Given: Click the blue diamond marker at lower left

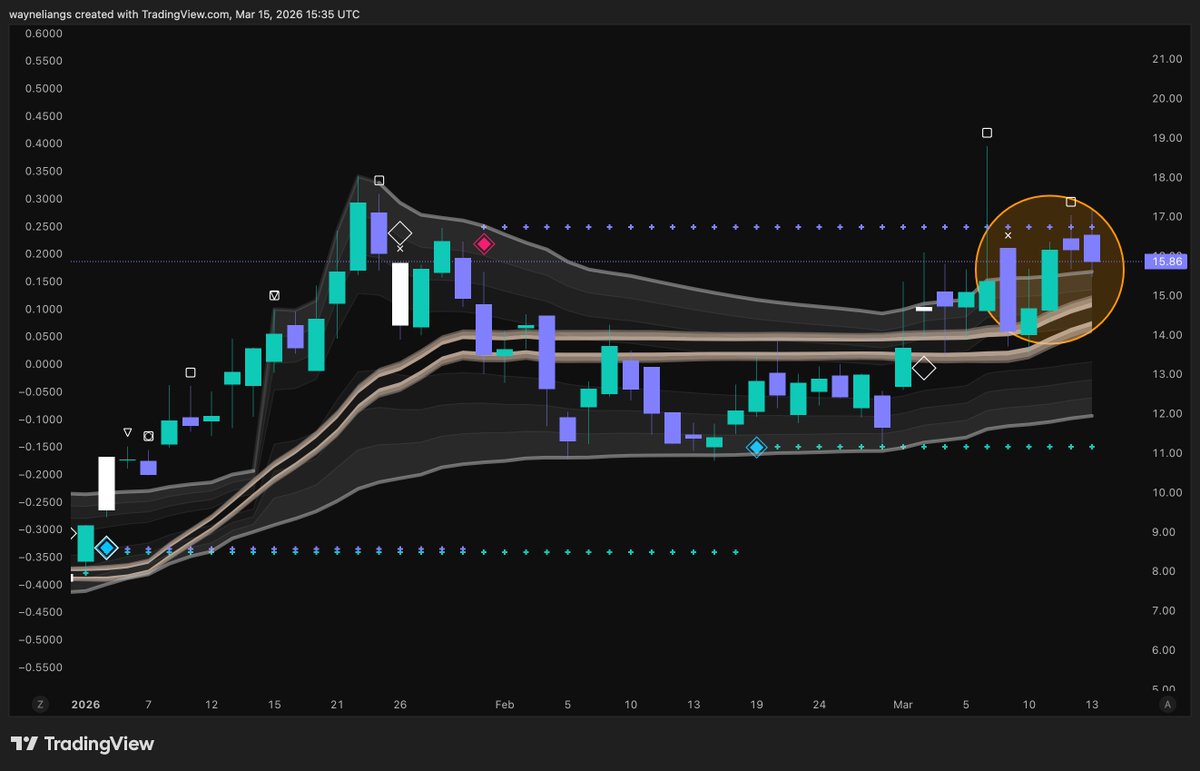Looking at the screenshot, I should click(x=107, y=547).
